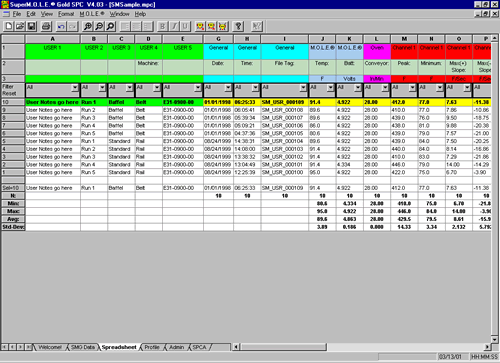
Task: Switch to the Welcome! tab
Action: (50, 347)
